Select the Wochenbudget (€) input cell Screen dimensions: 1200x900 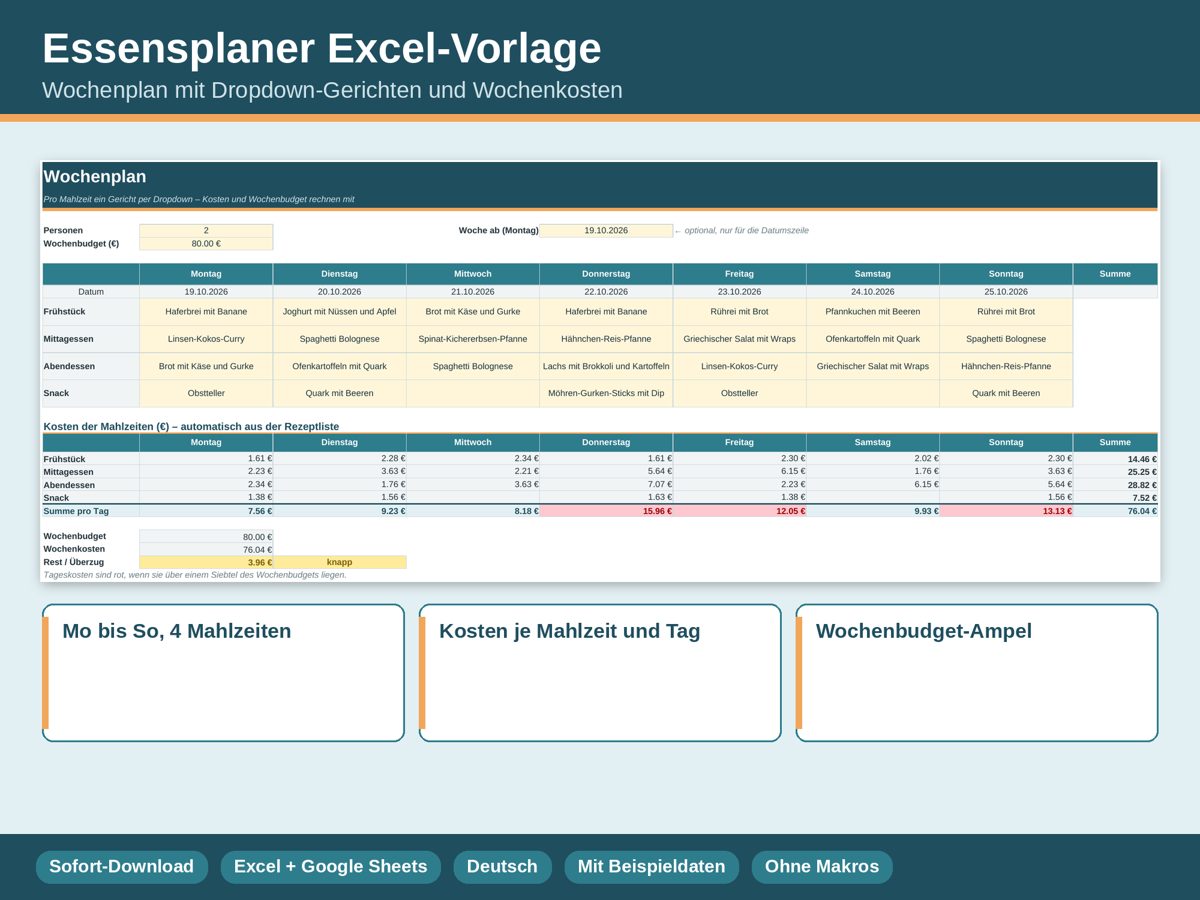(x=206, y=243)
